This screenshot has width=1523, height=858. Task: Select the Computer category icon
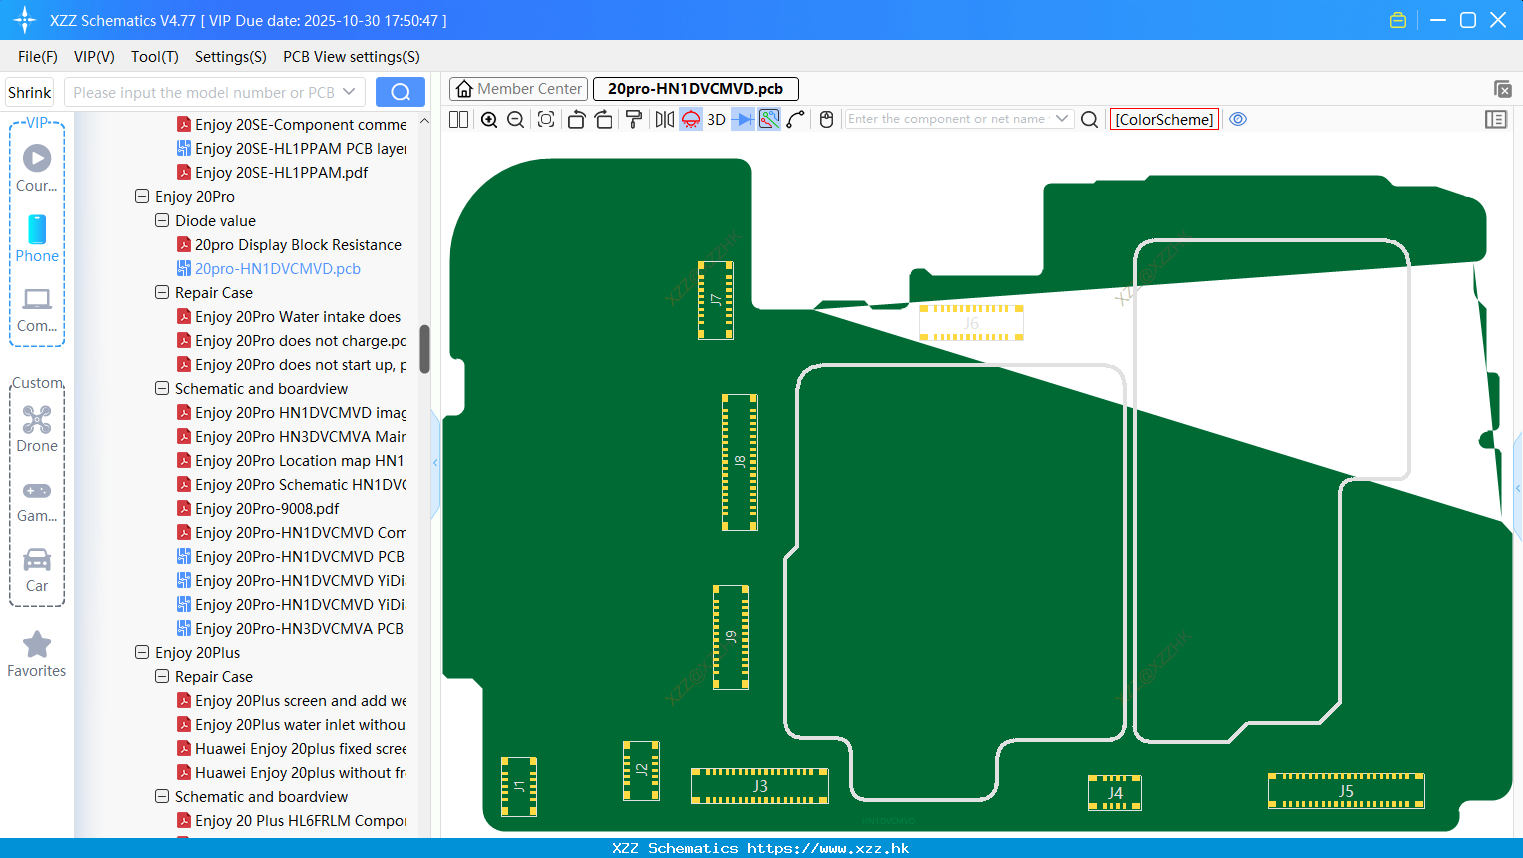(37, 309)
